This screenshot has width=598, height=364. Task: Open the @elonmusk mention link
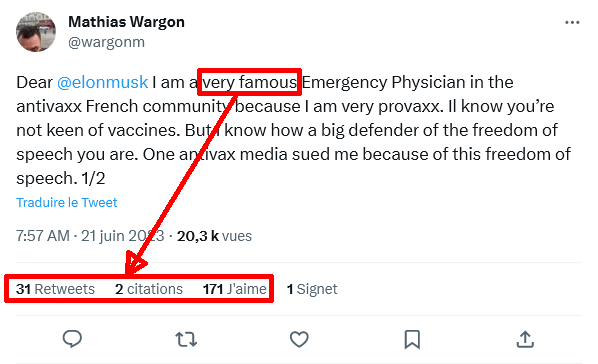point(103,82)
